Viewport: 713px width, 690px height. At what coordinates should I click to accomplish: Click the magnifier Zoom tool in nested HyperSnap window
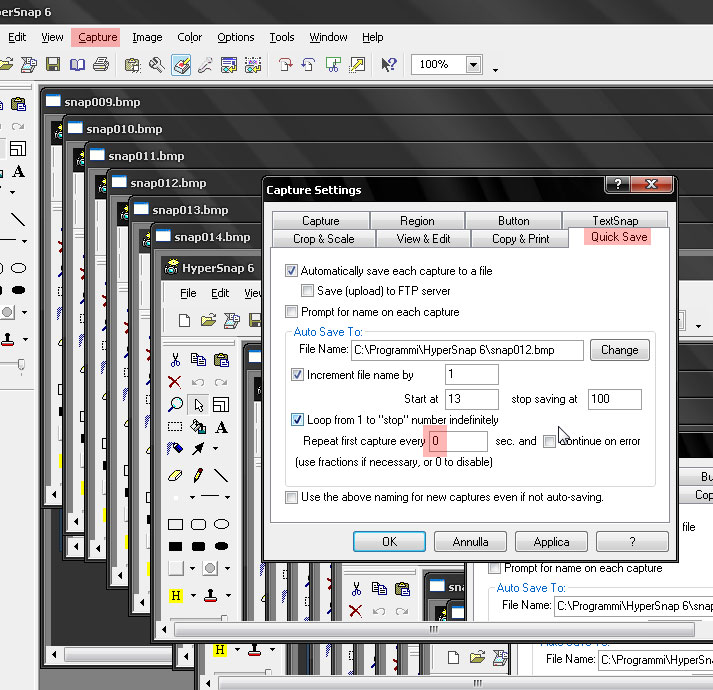[175, 404]
